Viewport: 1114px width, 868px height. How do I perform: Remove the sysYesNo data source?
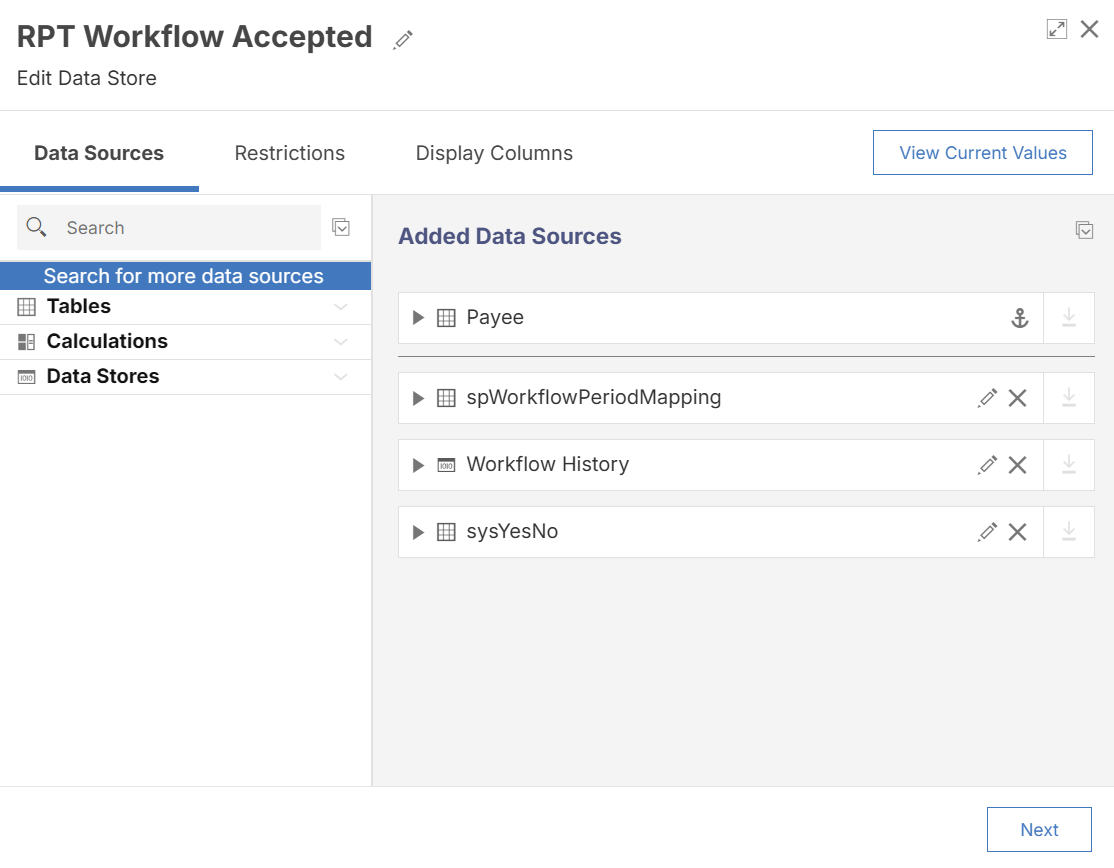pyautogui.click(x=1018, y=532)
